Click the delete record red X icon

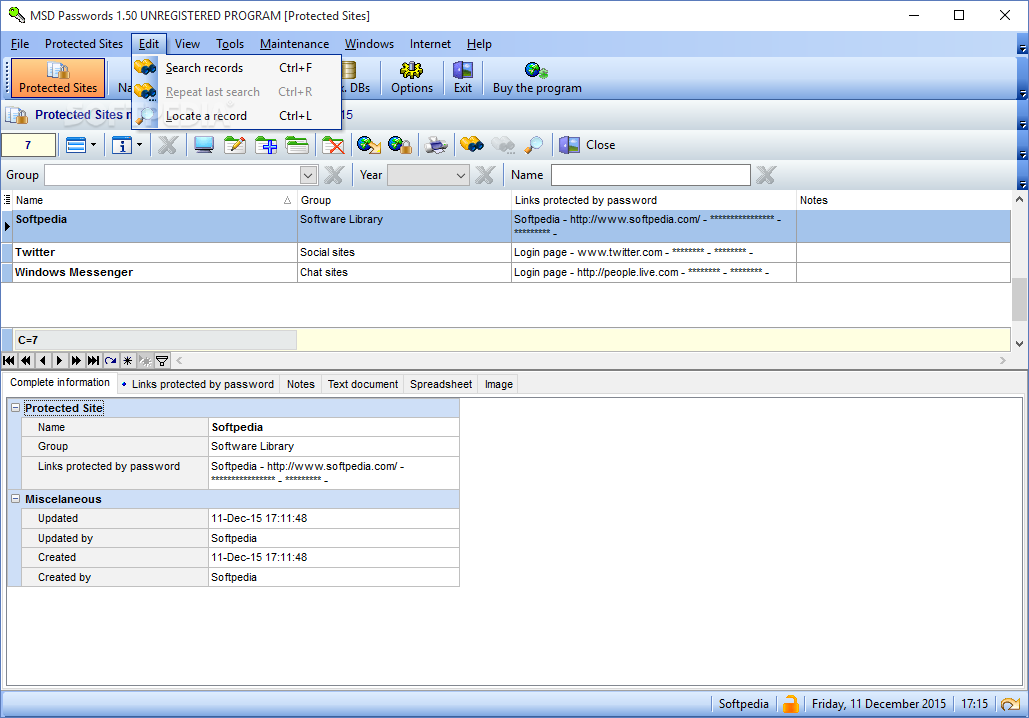pyautogui.click(x=333, y=145)
